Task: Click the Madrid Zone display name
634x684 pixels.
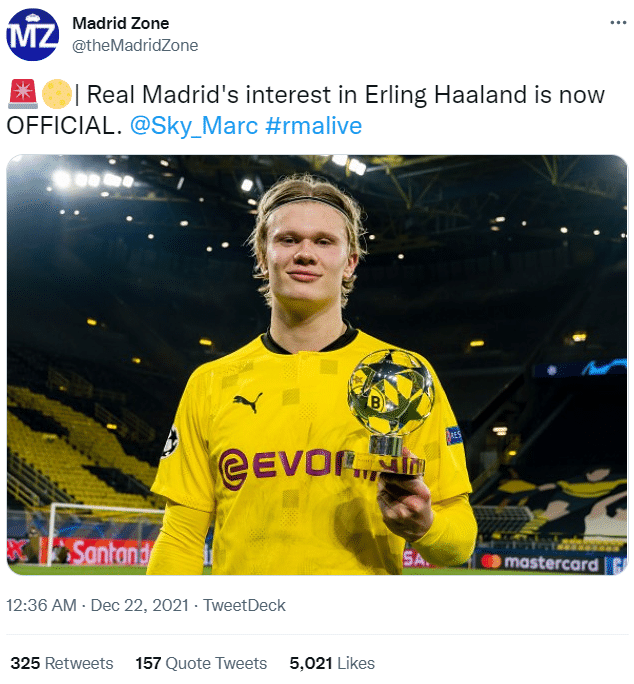Action: pyautogui.click(x=121, y=23)
